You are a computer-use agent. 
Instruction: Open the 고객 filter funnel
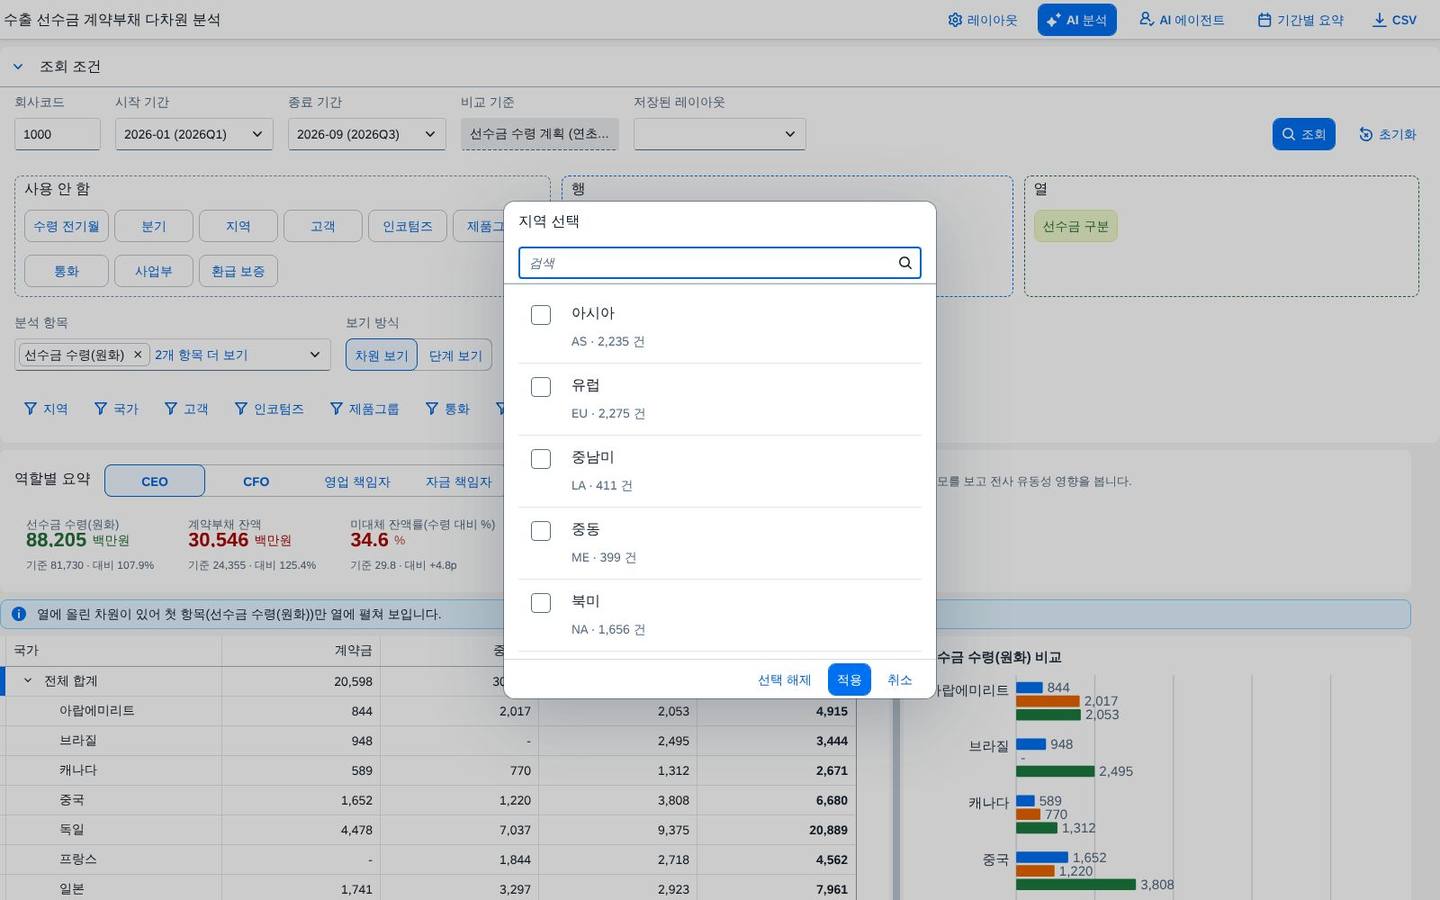(186, 409)
